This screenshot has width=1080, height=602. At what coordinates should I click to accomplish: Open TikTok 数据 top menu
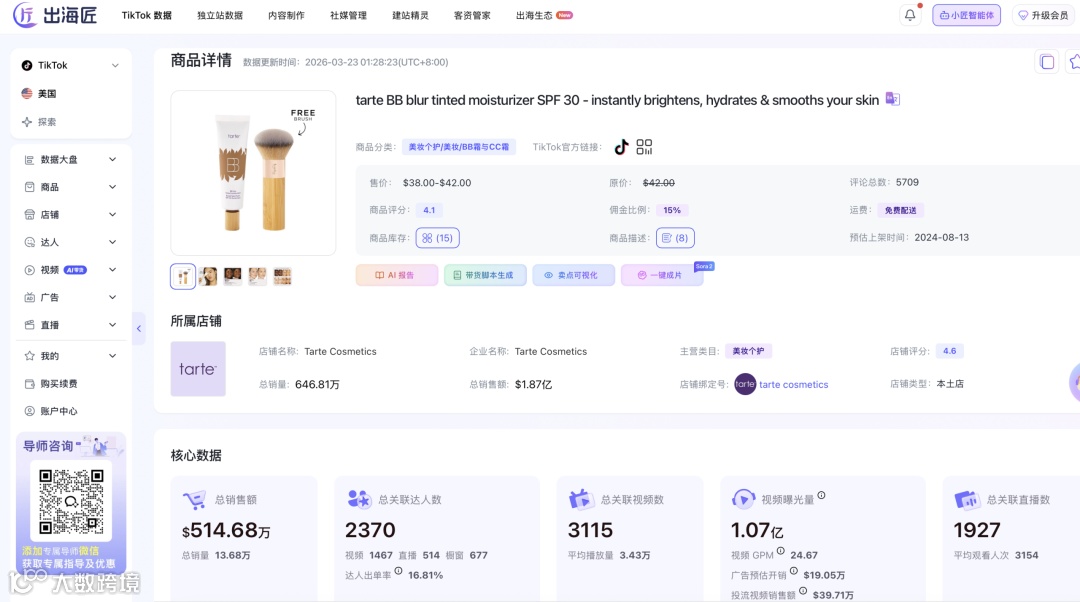(x=147, y=15)
